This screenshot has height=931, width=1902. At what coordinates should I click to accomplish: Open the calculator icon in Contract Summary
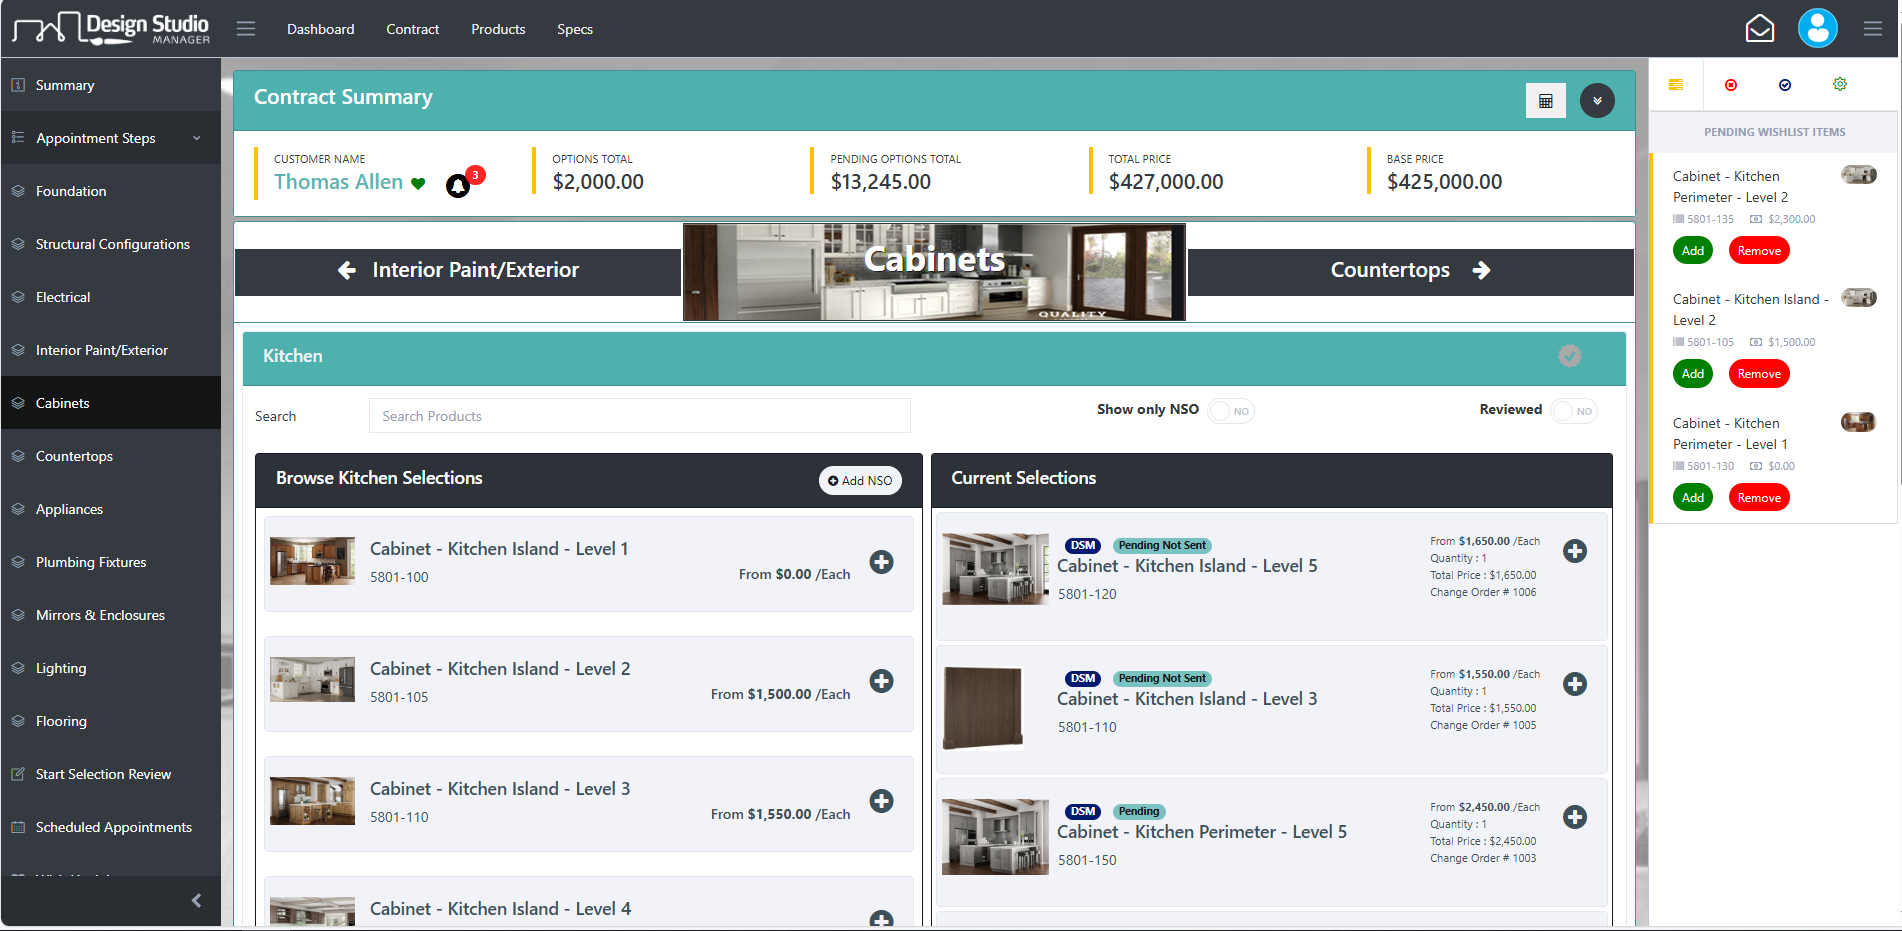[1545, 101]
